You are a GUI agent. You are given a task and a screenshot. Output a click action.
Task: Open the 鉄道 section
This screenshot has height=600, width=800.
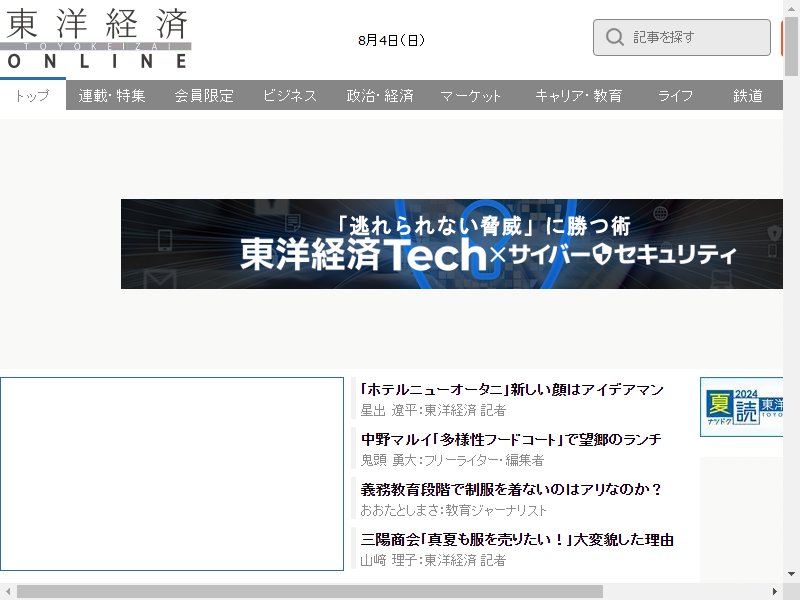tap(747, 95)
